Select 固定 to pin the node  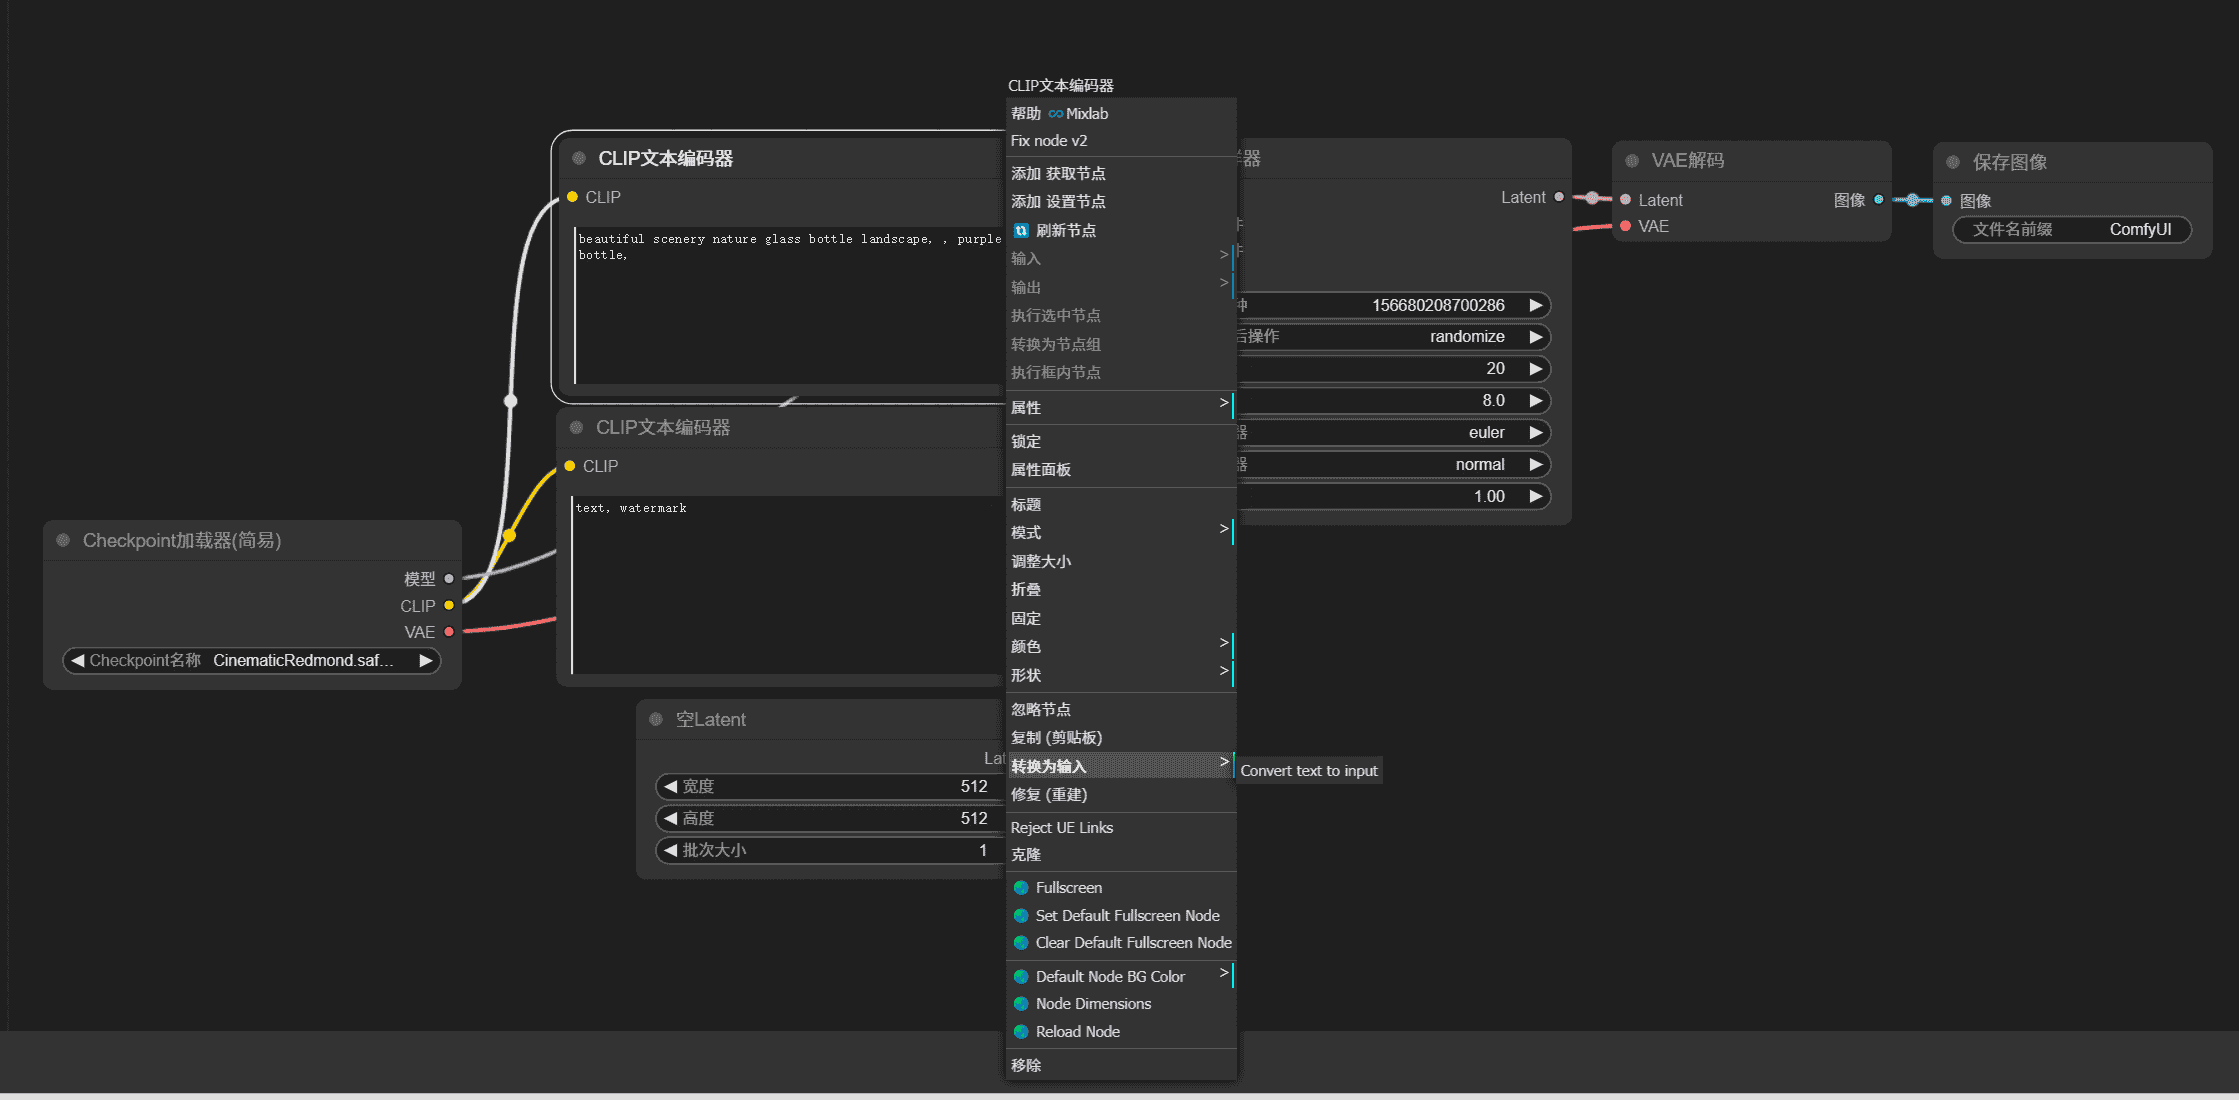click(1026, 618)
